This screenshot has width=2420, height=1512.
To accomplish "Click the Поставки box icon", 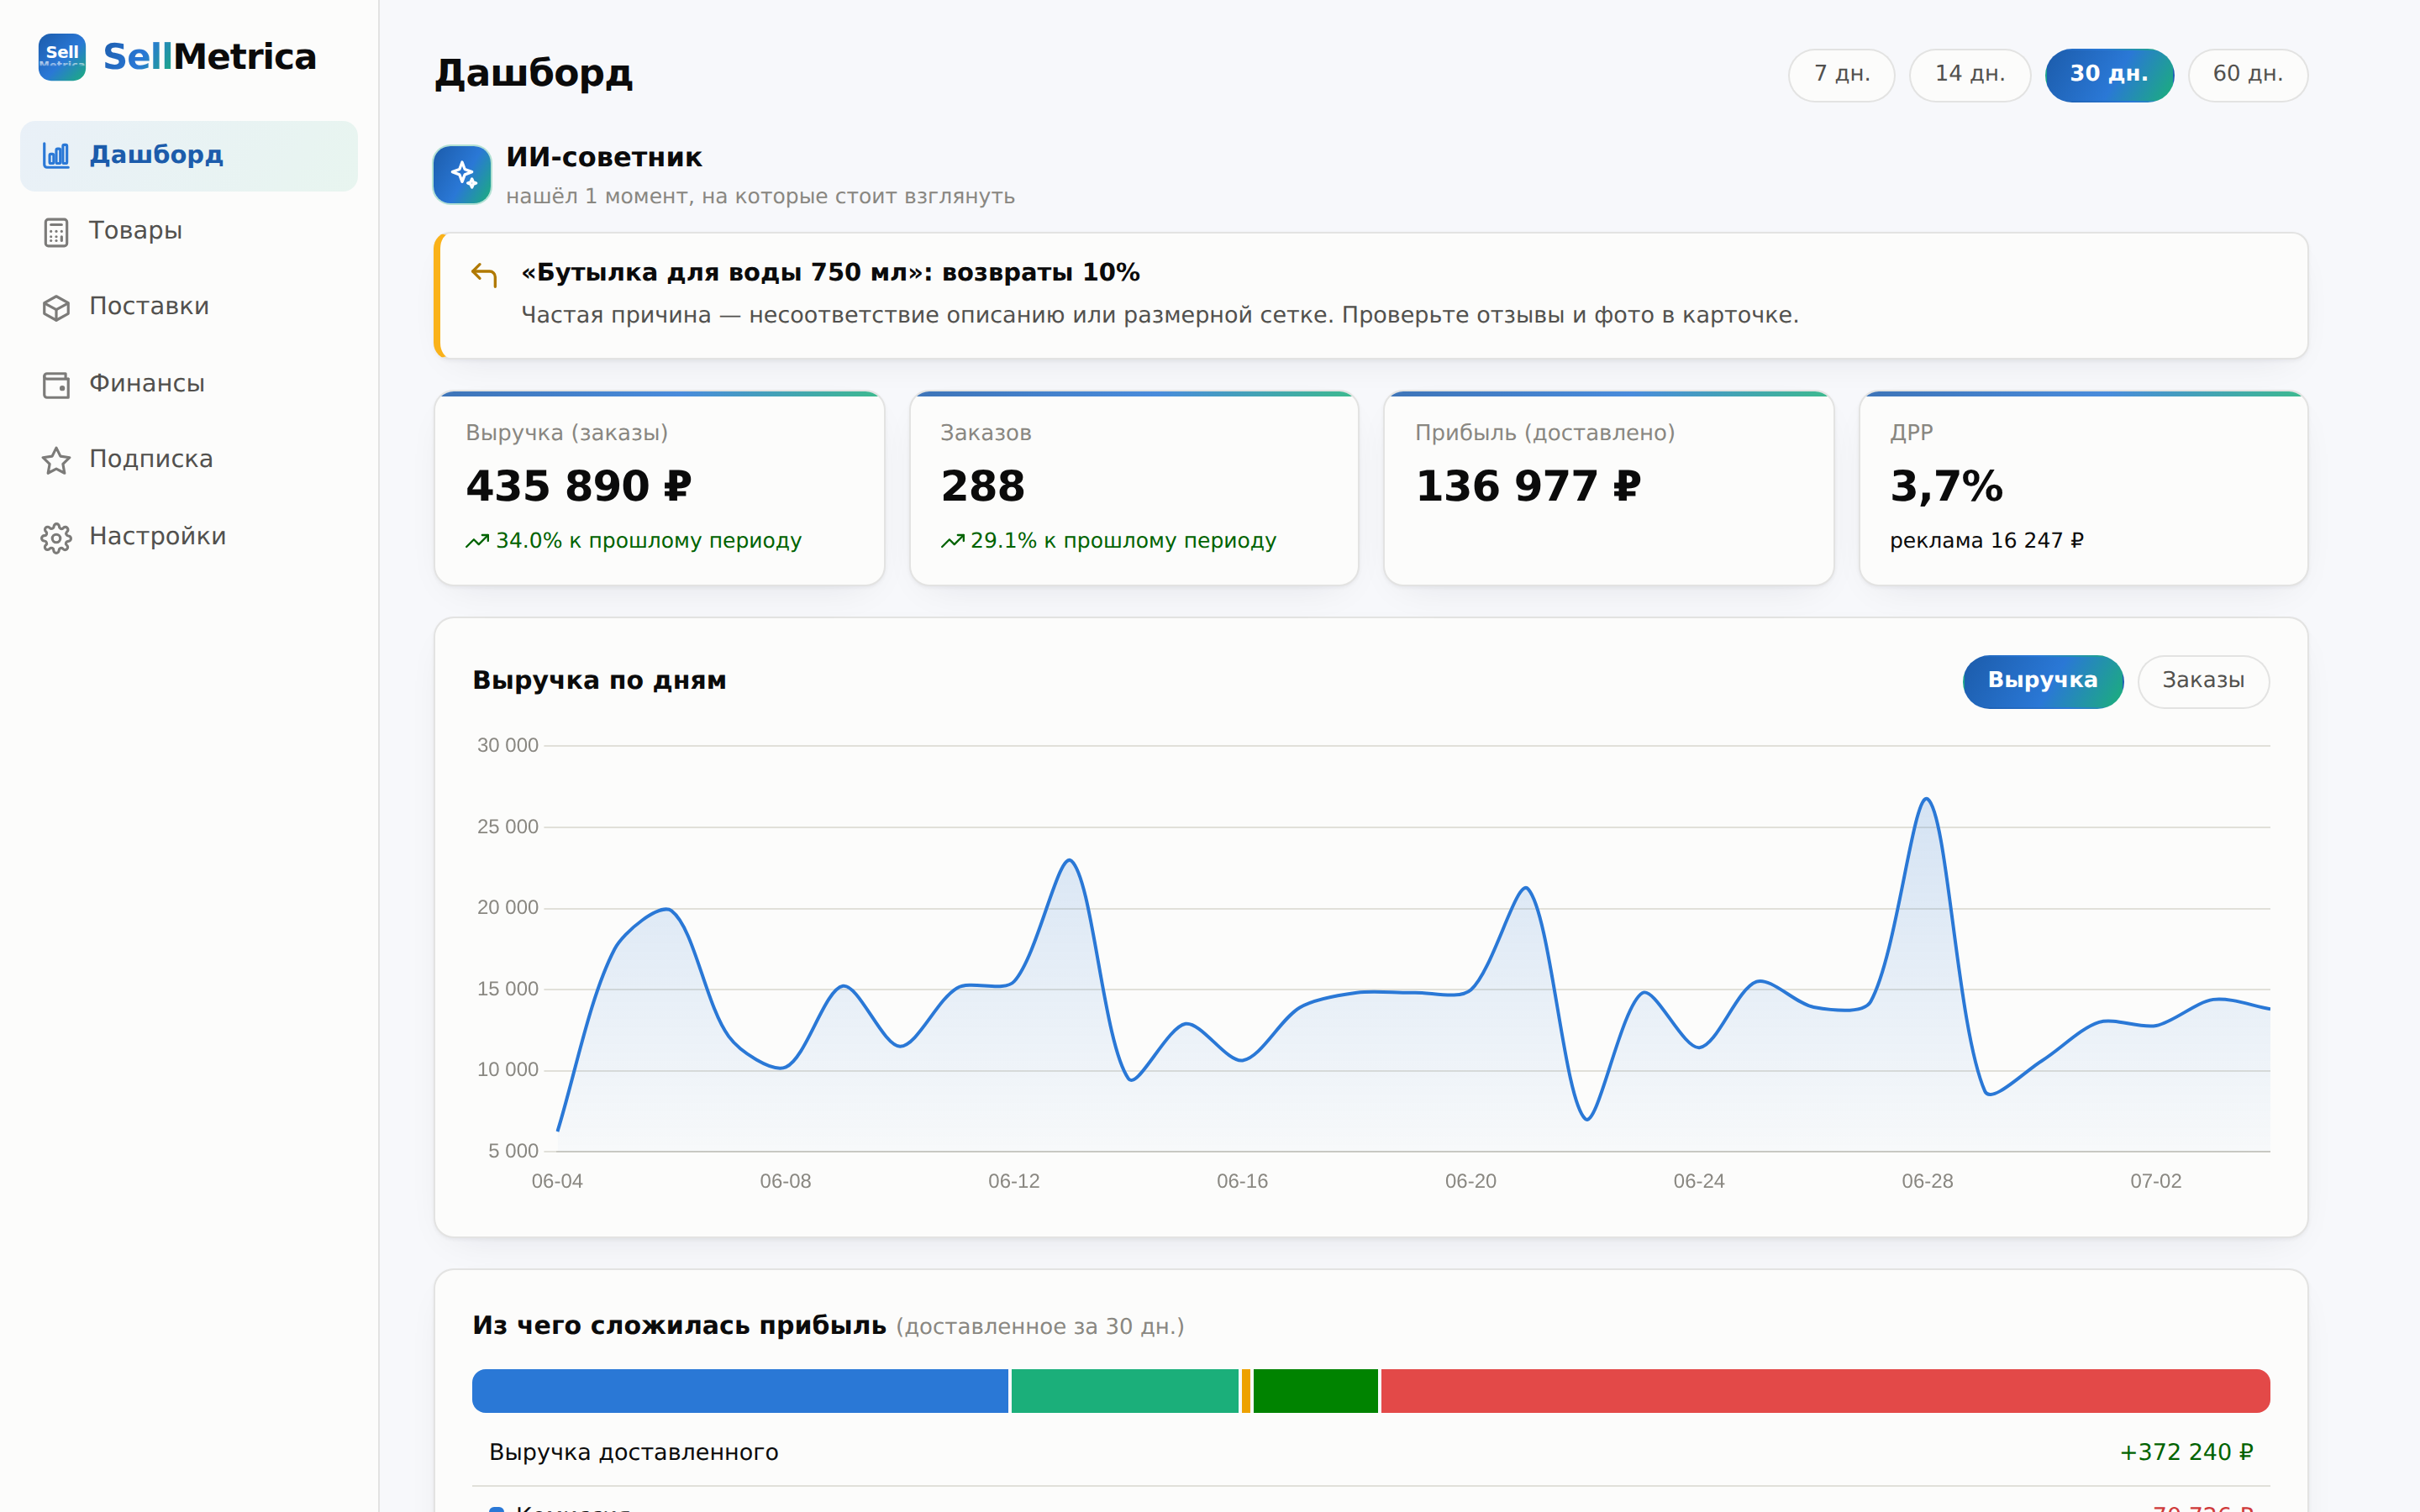I will click(x=56, y=308).
